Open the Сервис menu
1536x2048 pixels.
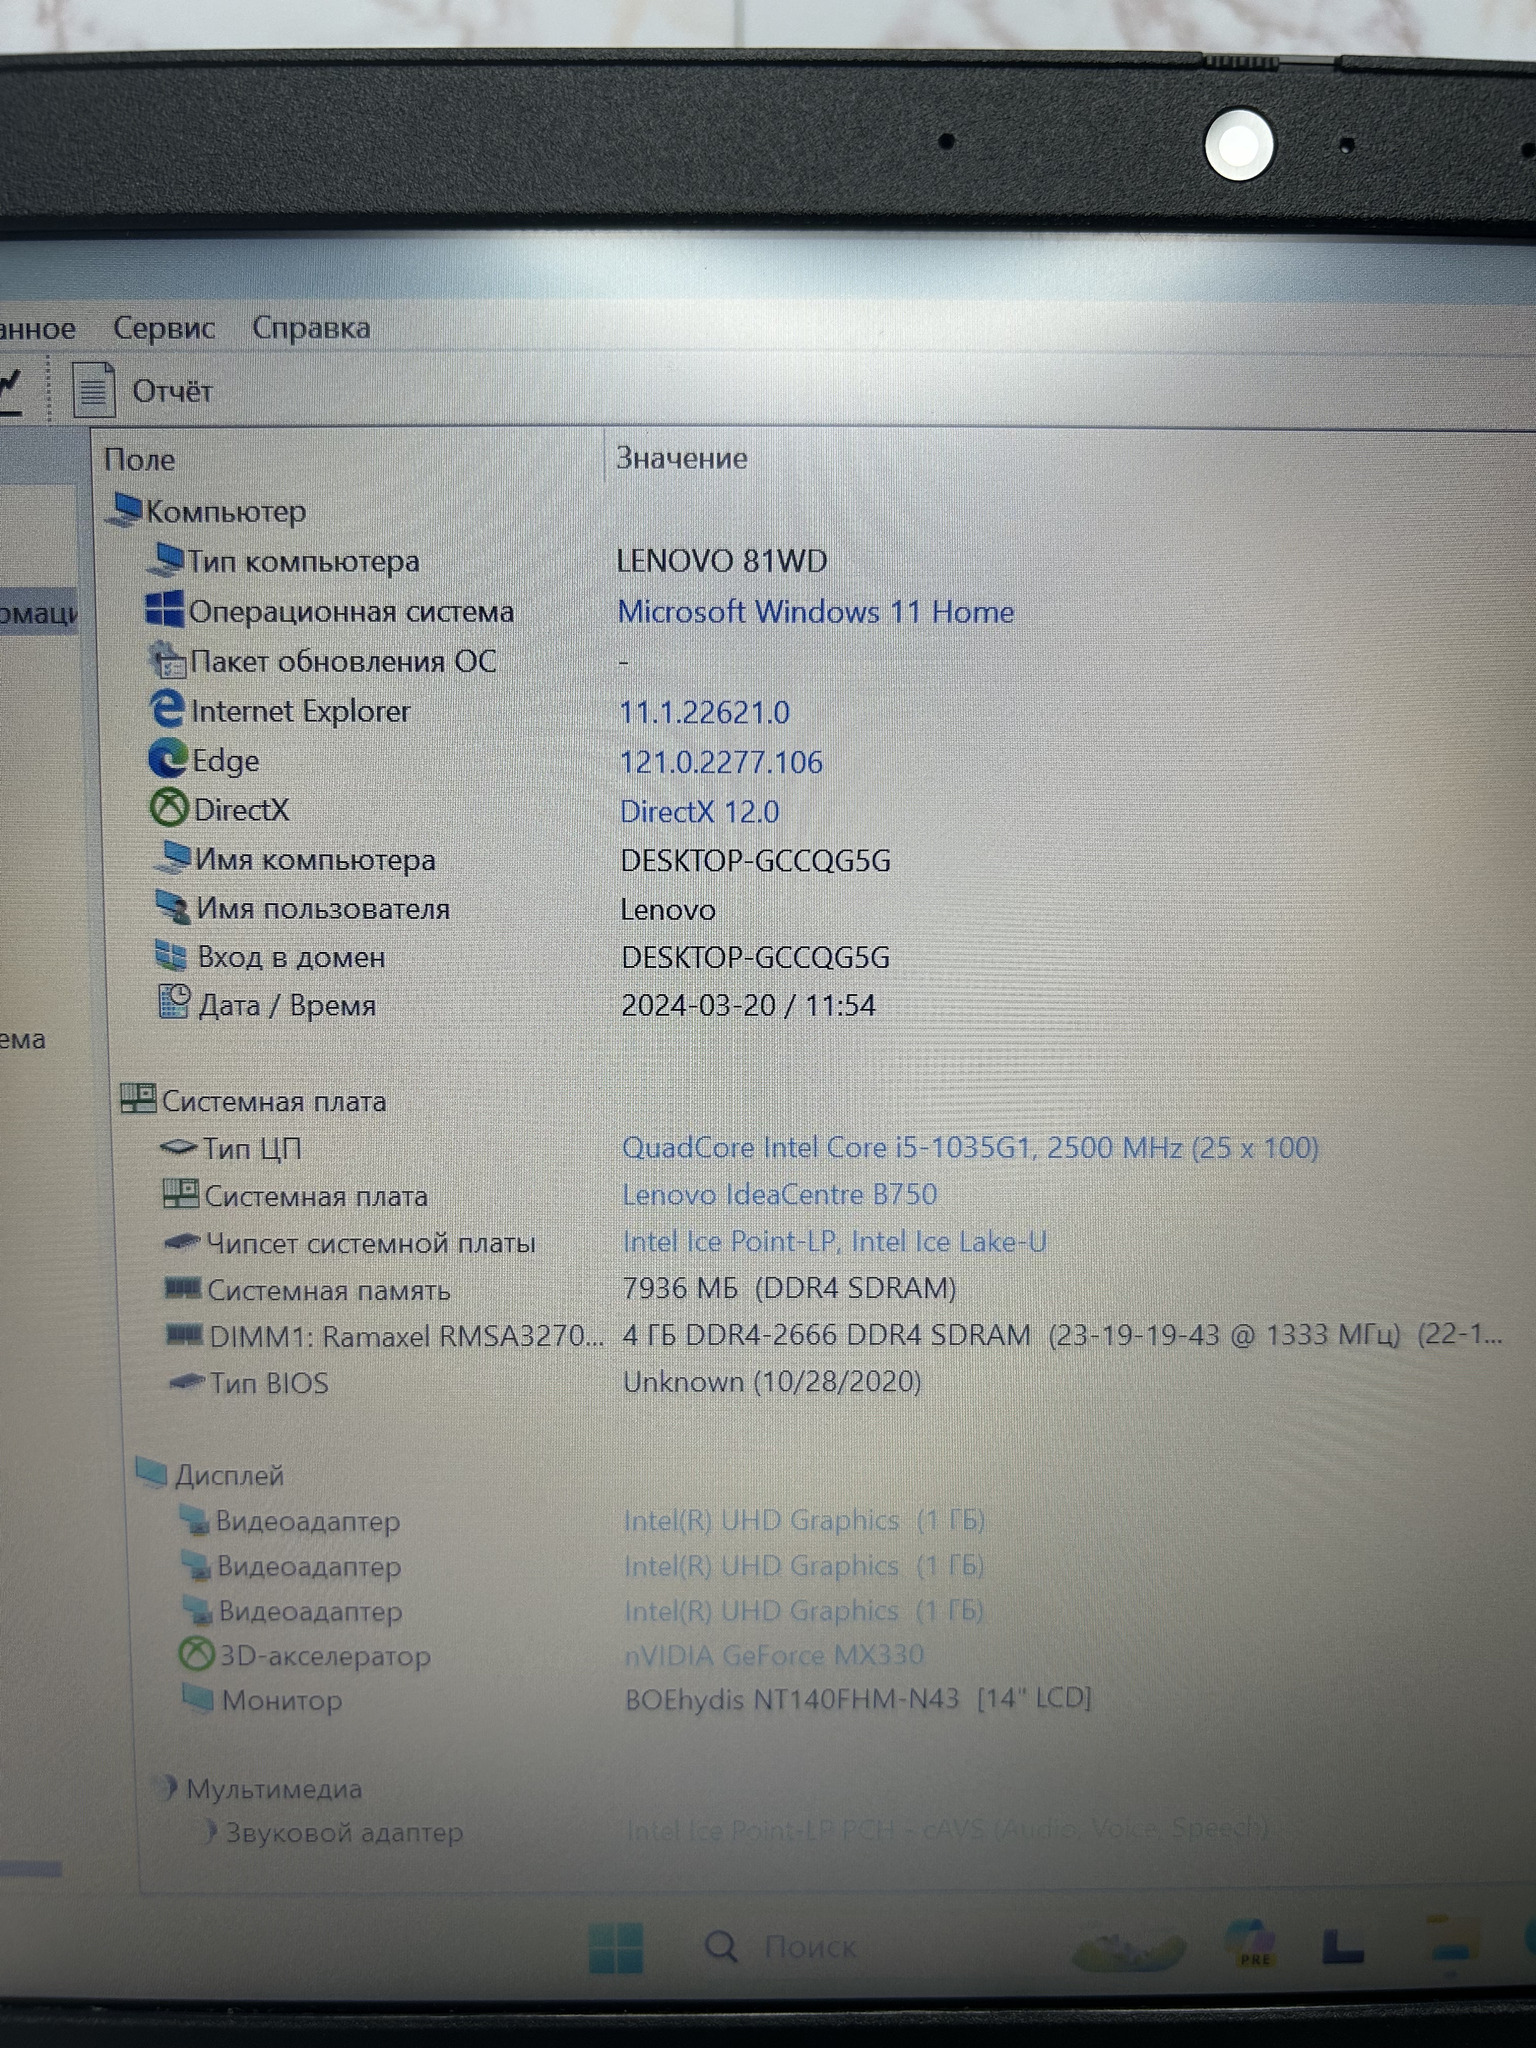click(x=164, y=328)
